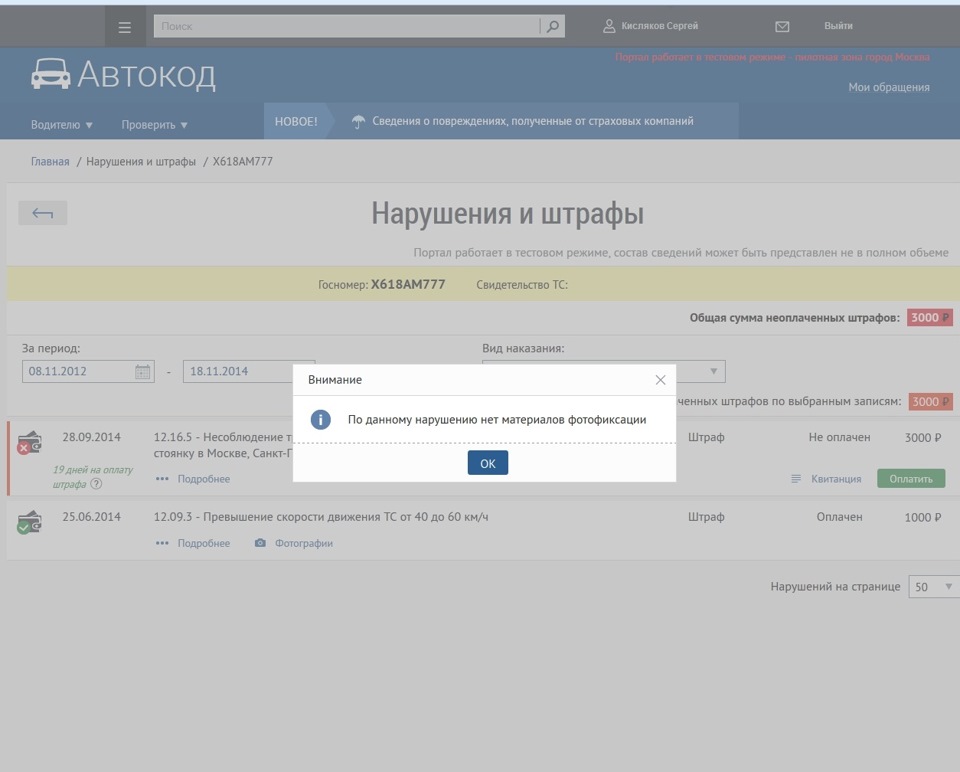
Task: Click the Главная breadcrumb link
Action: point(50,161)
